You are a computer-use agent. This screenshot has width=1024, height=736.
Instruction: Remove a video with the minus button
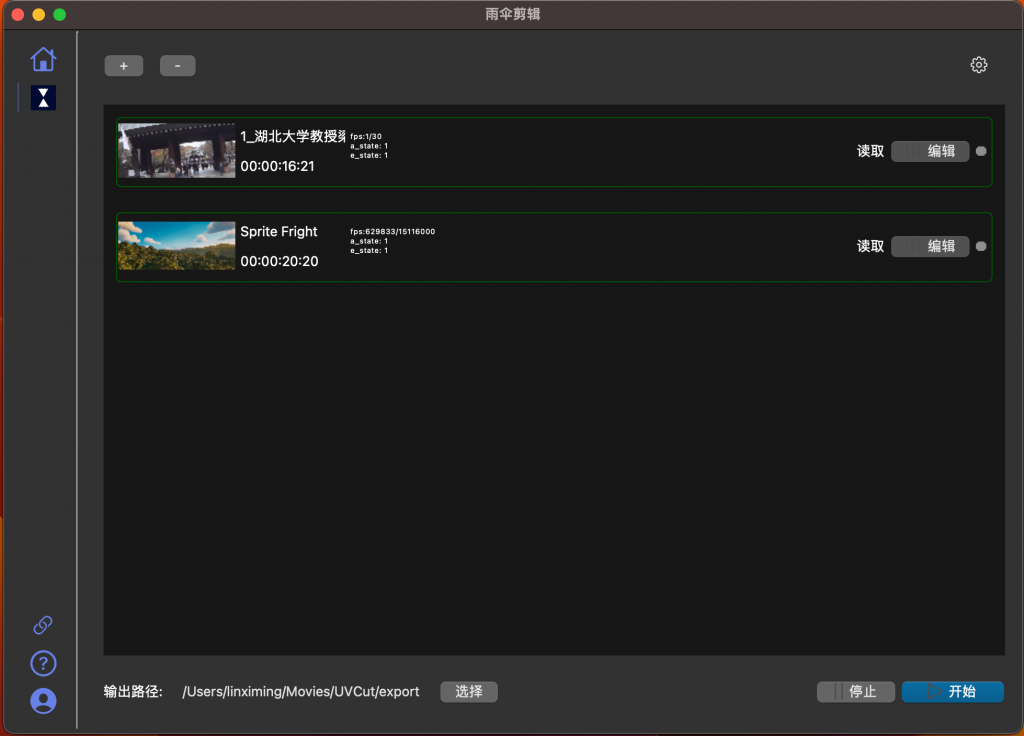pyautogui.click(x=178, y=66)
